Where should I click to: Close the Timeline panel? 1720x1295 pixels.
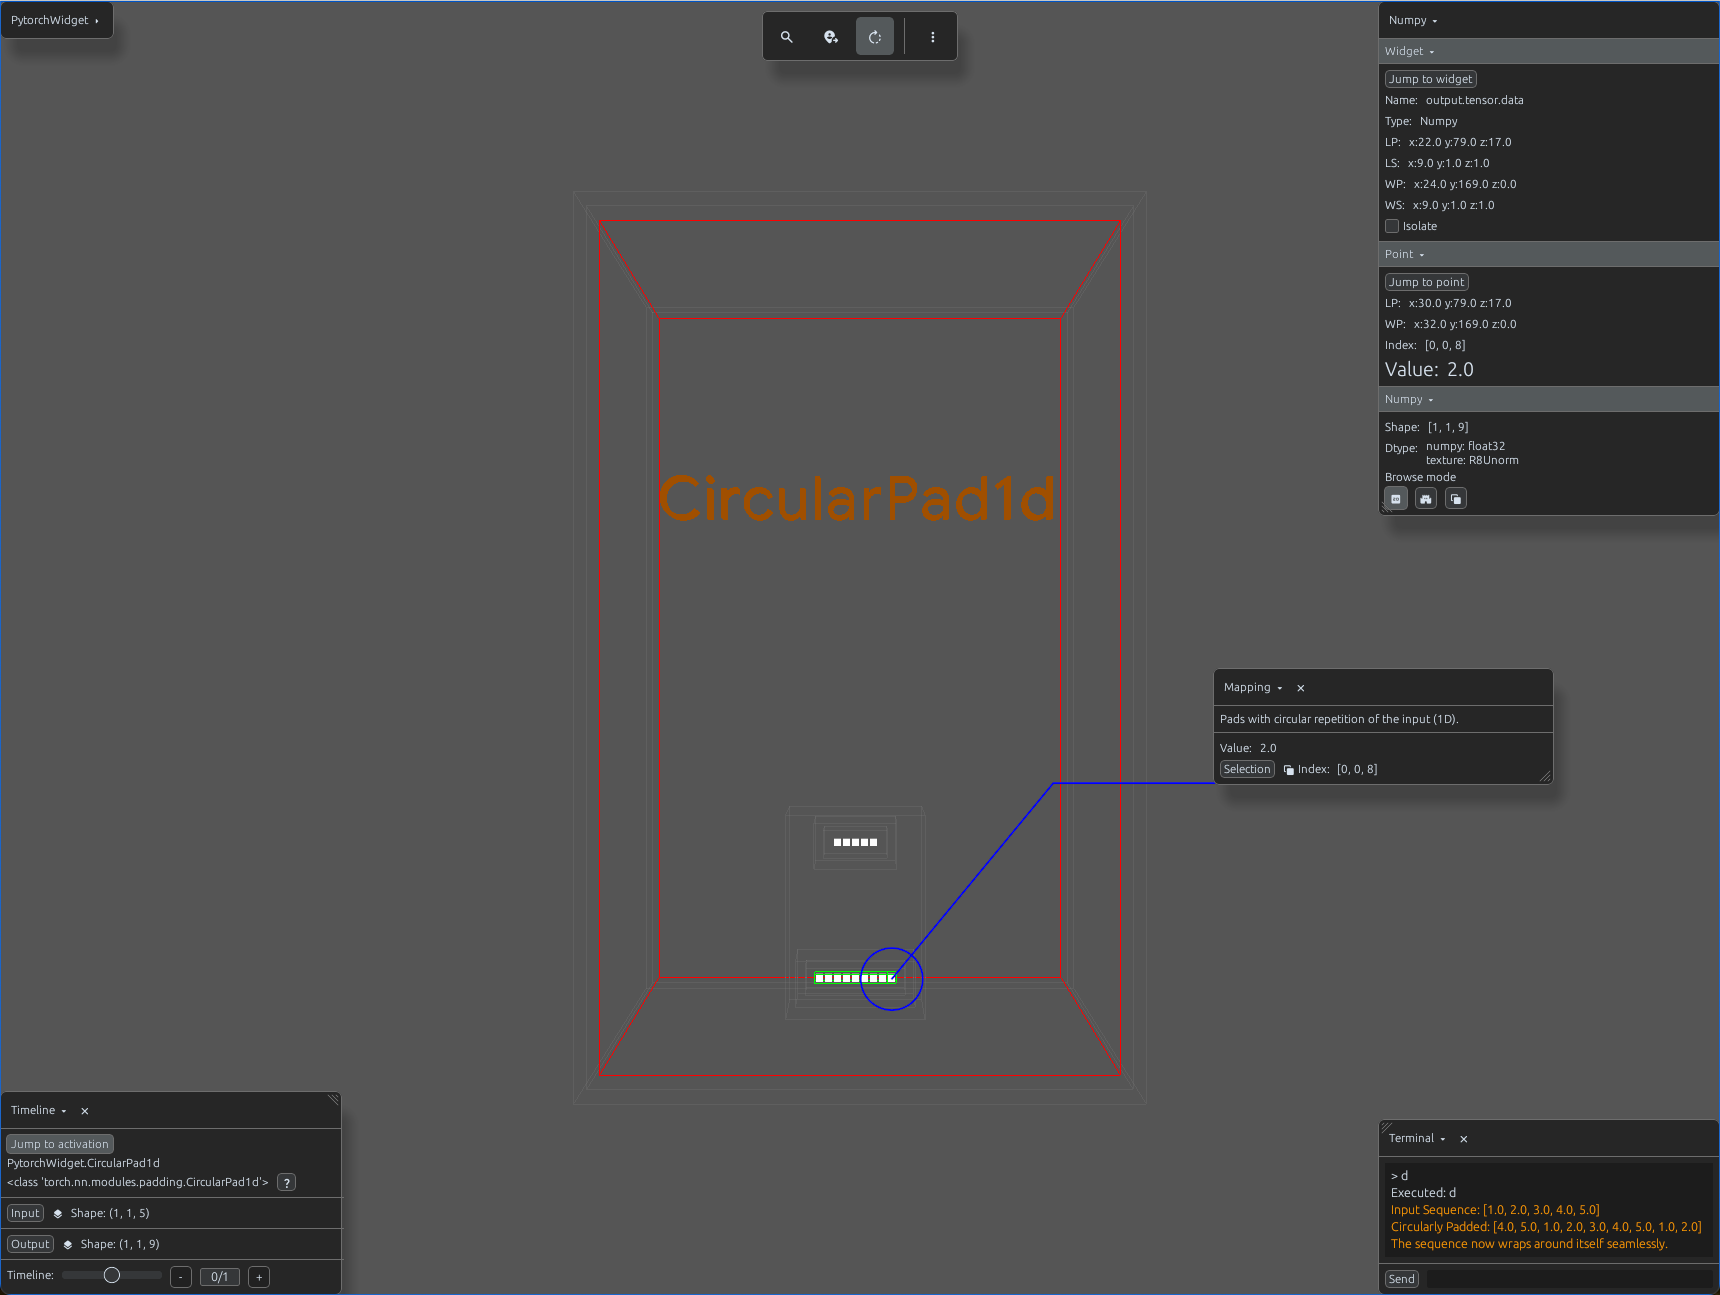85,1111
